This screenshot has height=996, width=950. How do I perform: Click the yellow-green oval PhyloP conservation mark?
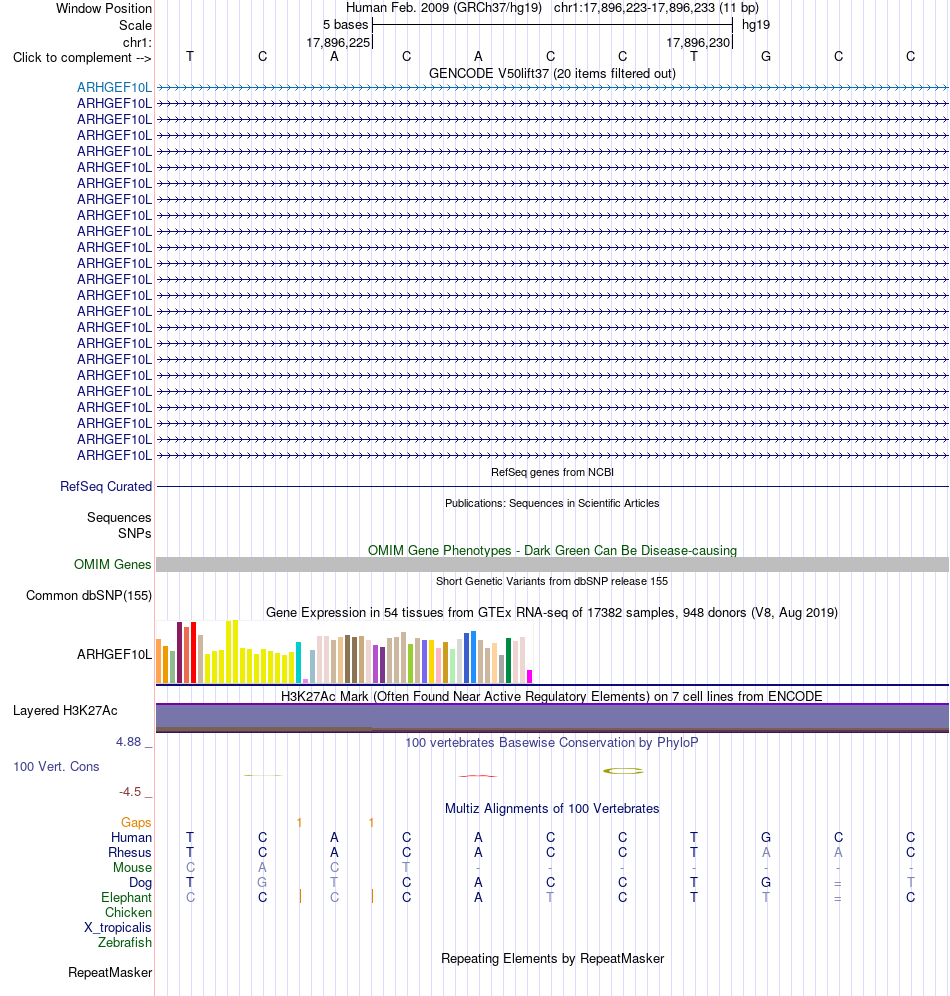point(623,771)
